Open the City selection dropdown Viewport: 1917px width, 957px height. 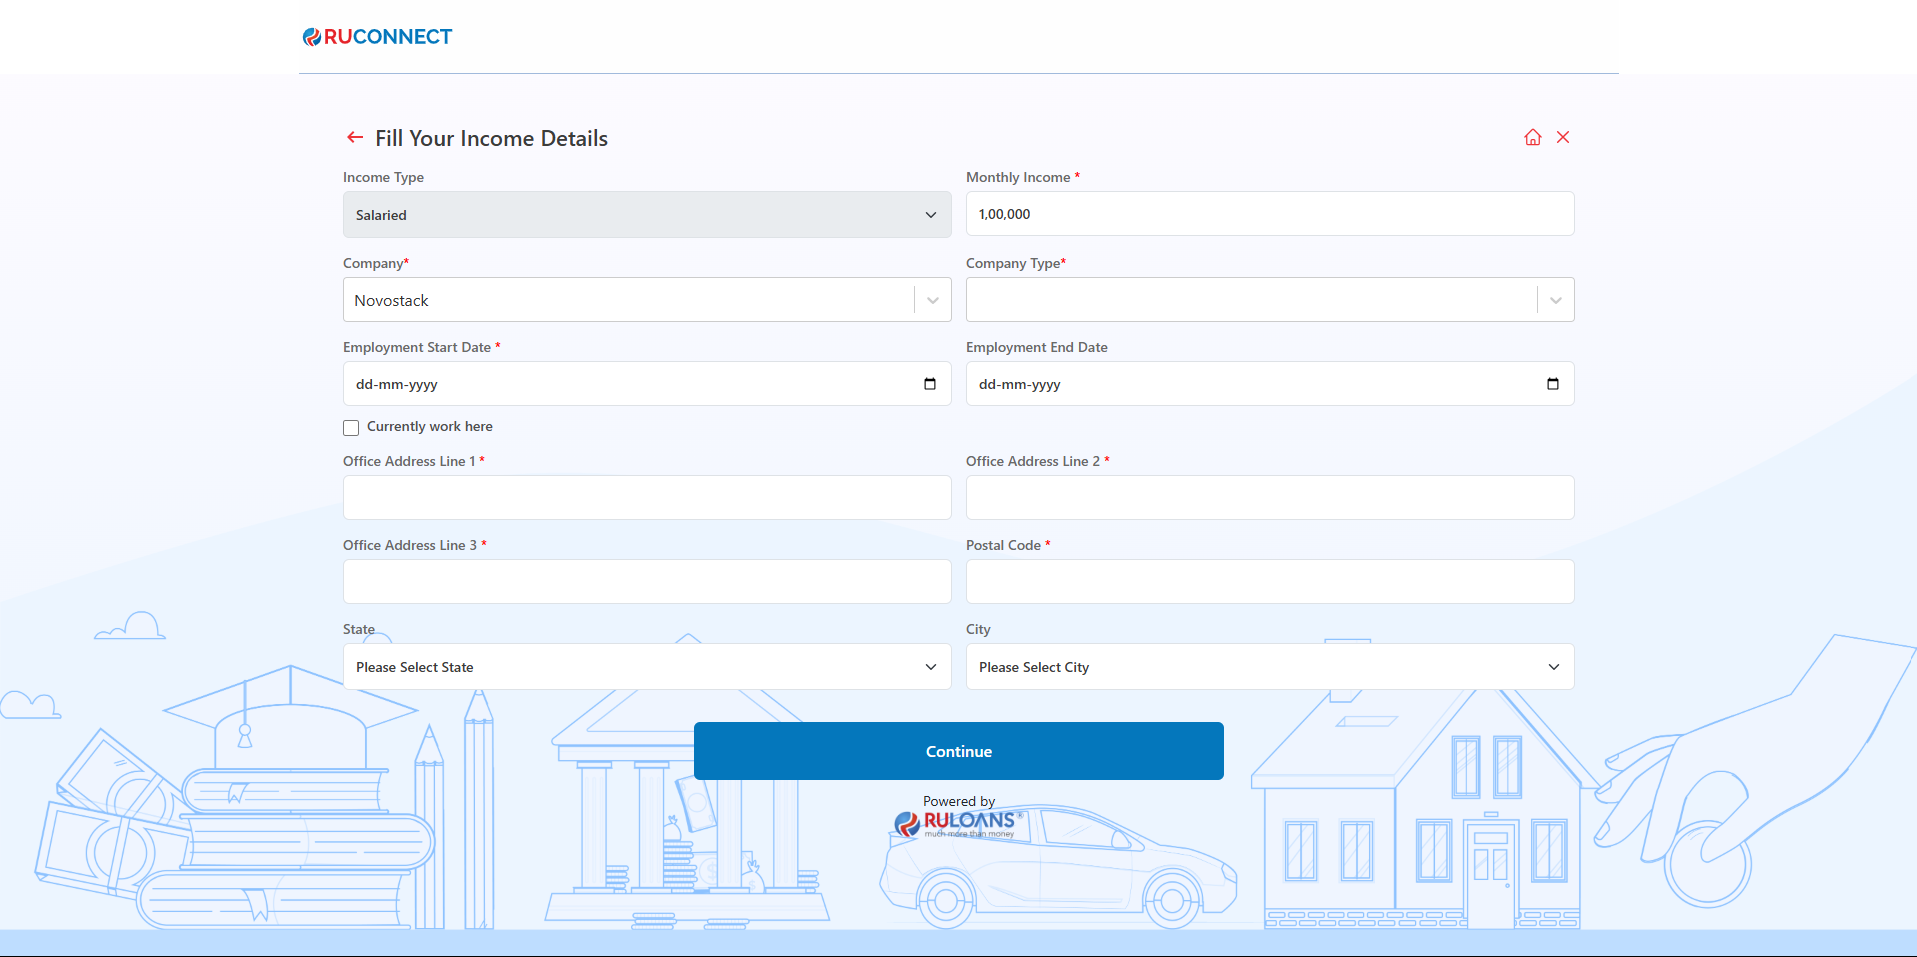tap(1269, 667)
